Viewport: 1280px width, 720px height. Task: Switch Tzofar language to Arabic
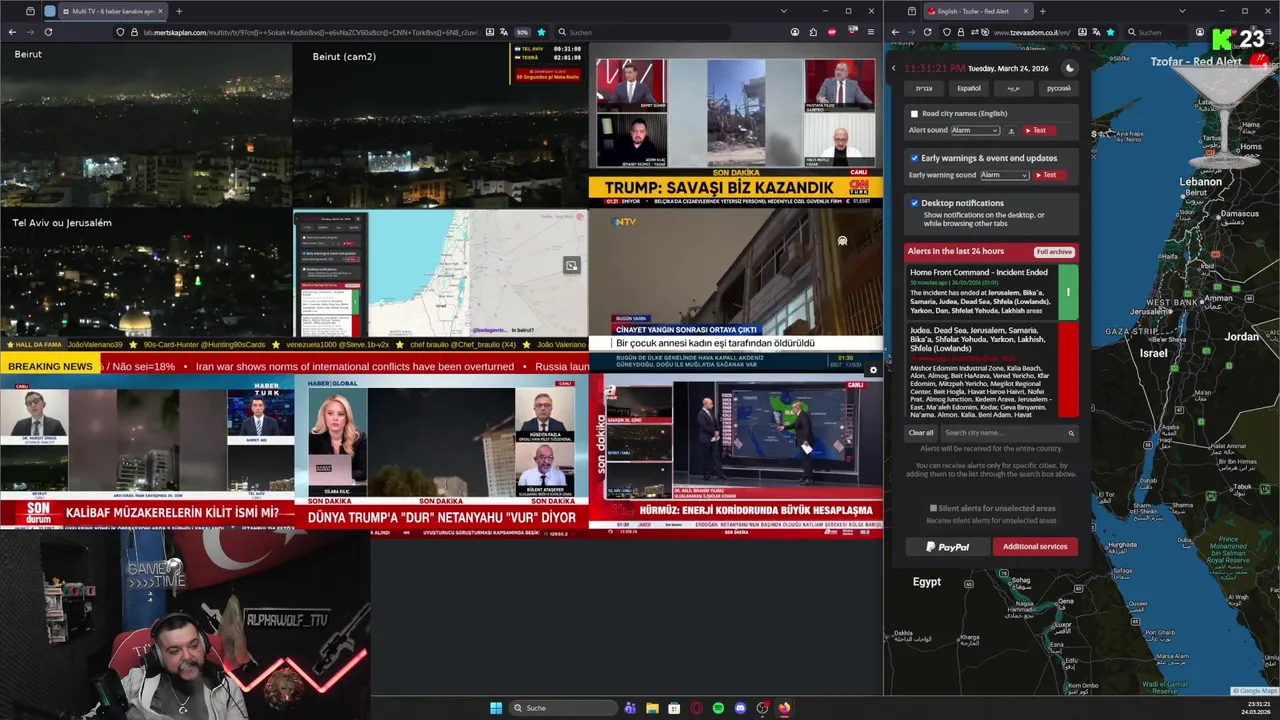point(1013,88)
